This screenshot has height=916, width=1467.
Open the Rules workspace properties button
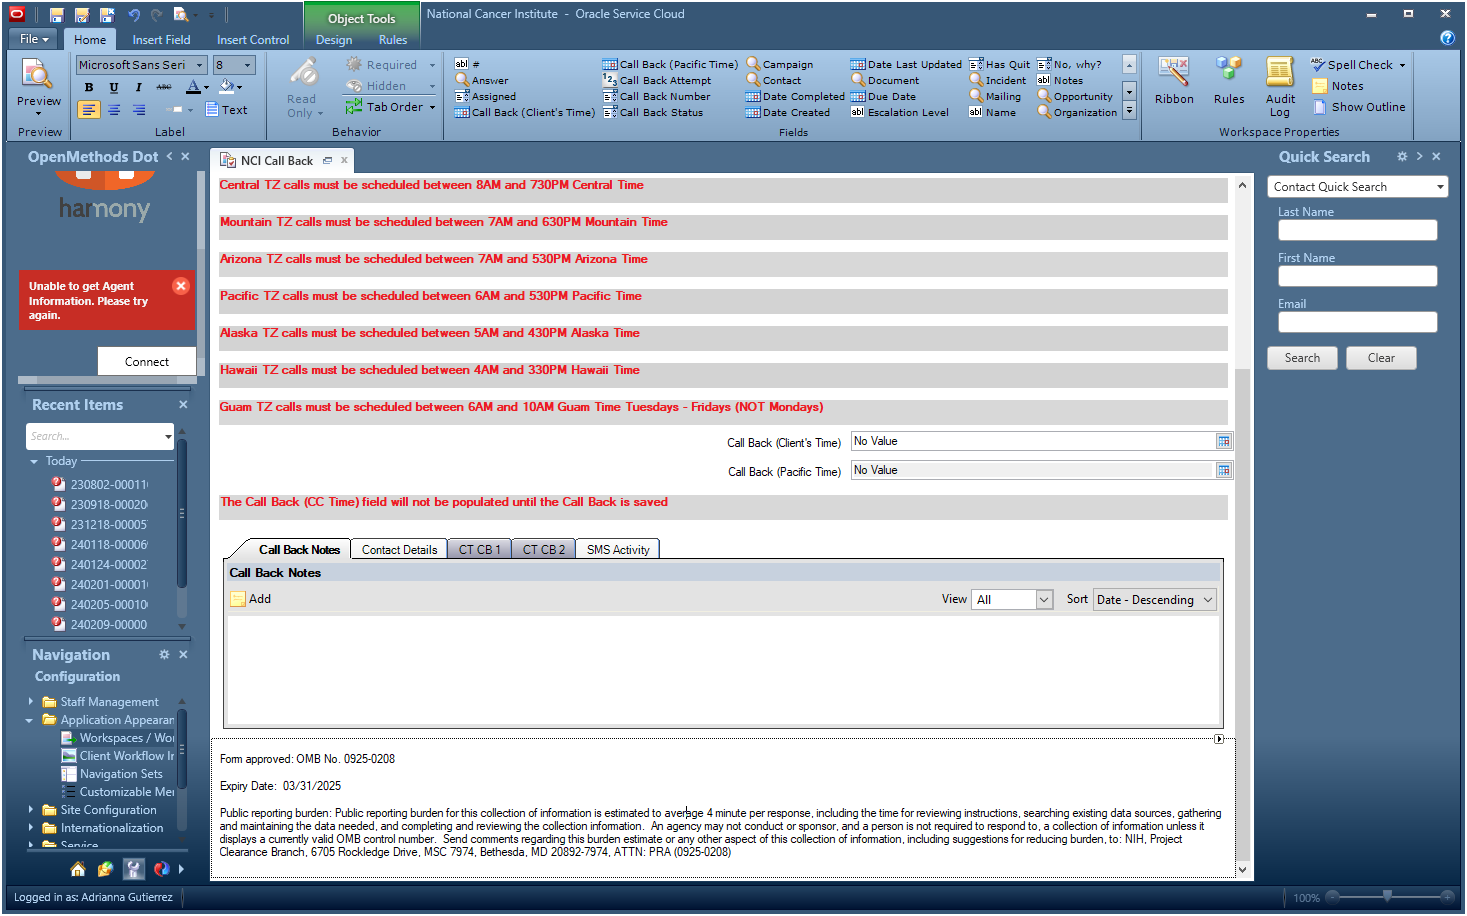click(x=1229, y=82)
